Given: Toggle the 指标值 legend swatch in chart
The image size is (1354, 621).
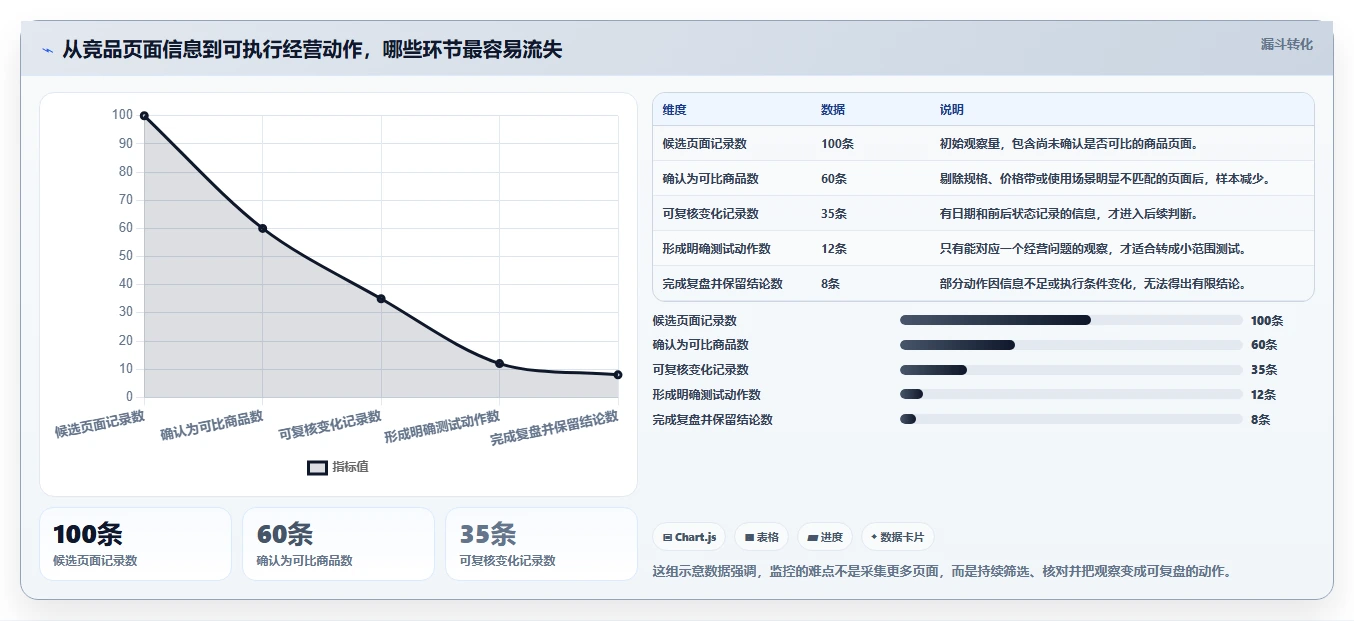Looking at the screenshot, I should coord(317,467).
